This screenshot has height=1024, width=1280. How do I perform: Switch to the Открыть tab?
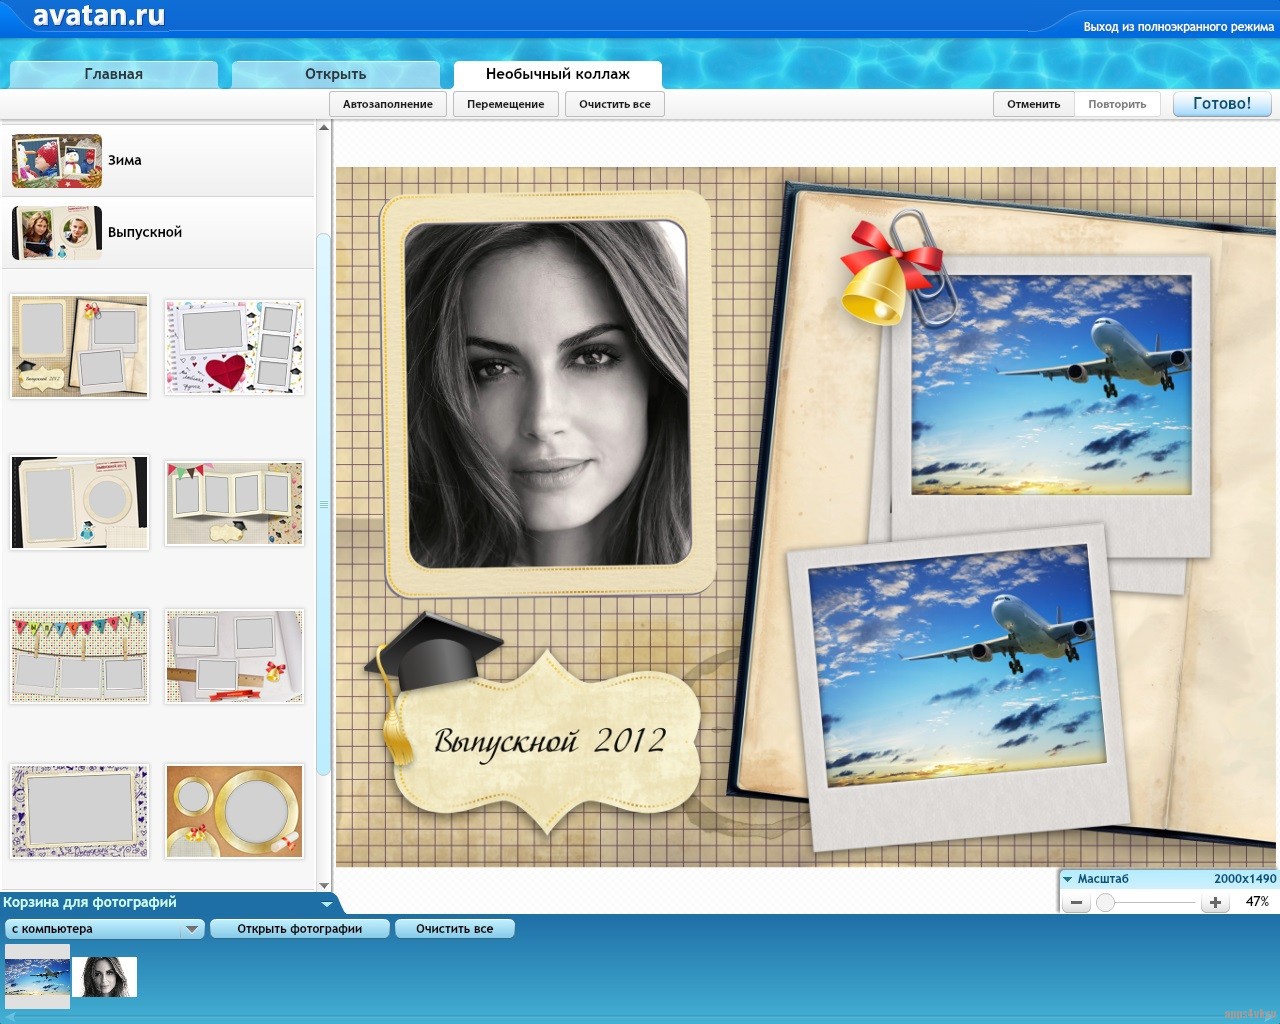(336, 74)
